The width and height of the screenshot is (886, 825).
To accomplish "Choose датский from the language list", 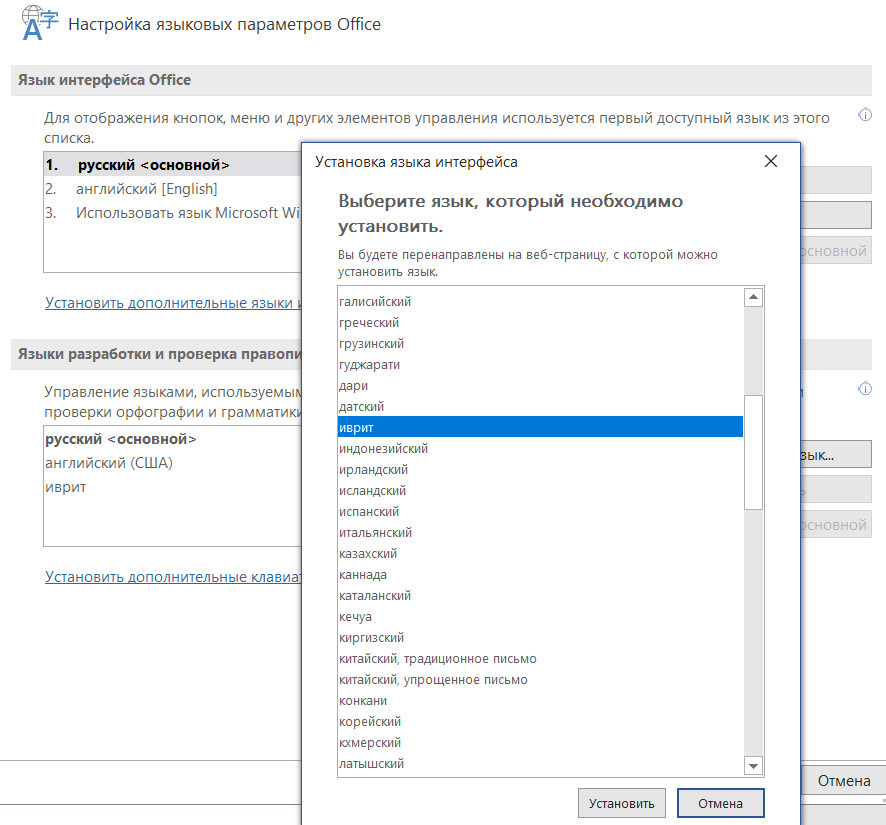I will point(361,407).
